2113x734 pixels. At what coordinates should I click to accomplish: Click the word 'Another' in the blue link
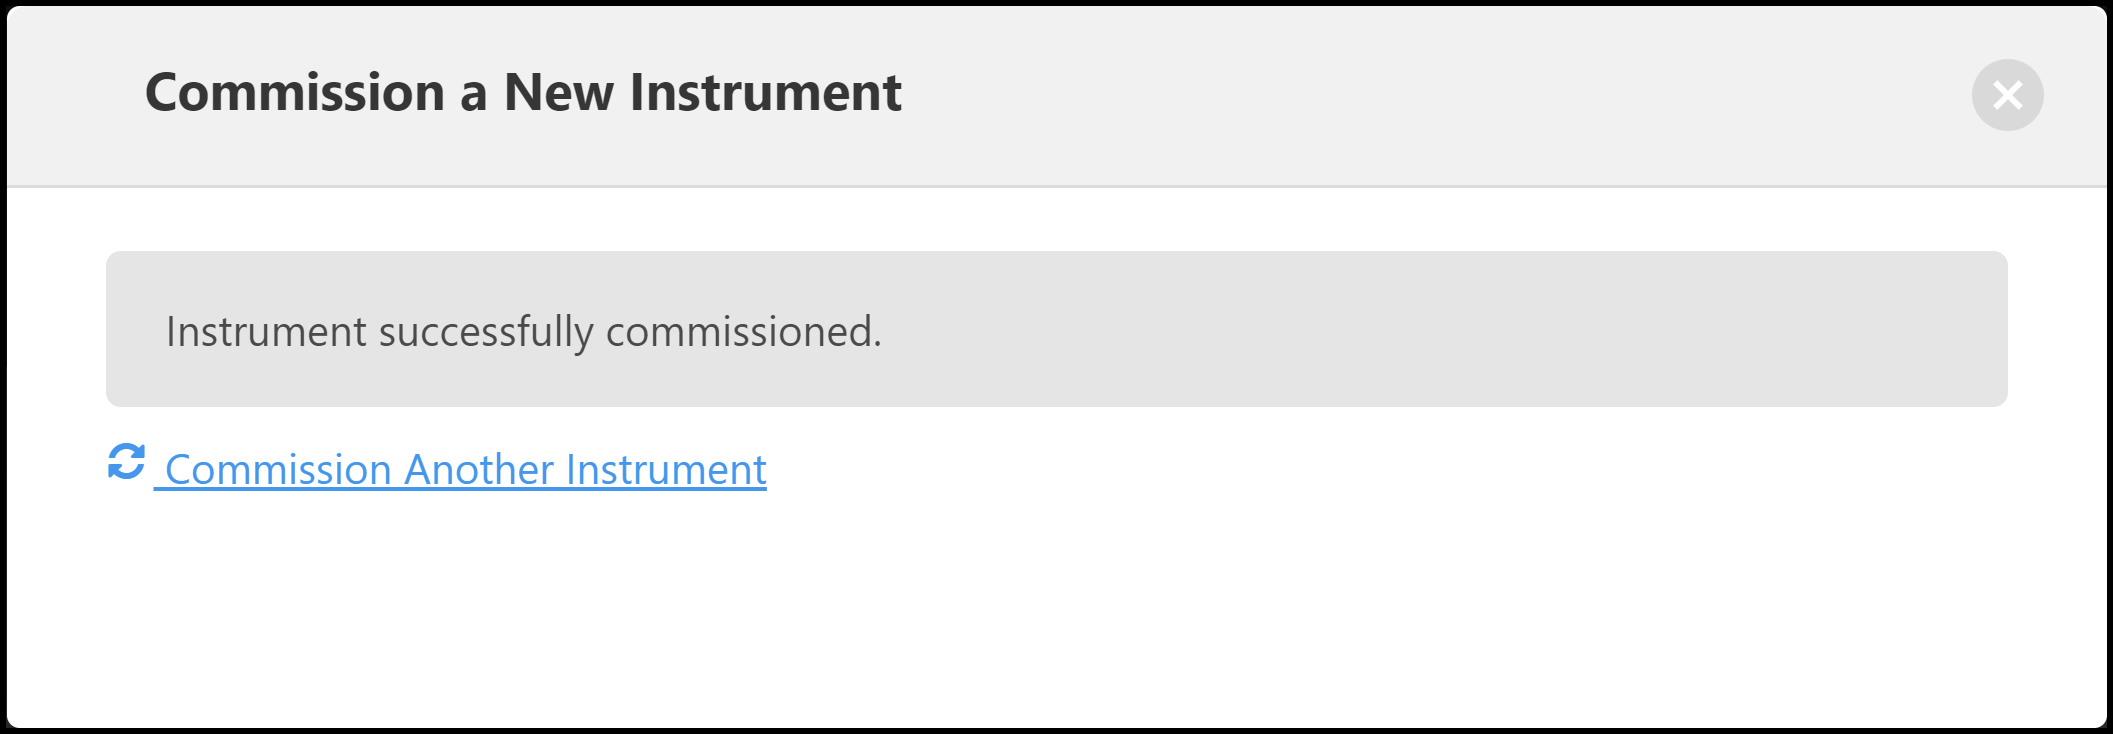478,470
